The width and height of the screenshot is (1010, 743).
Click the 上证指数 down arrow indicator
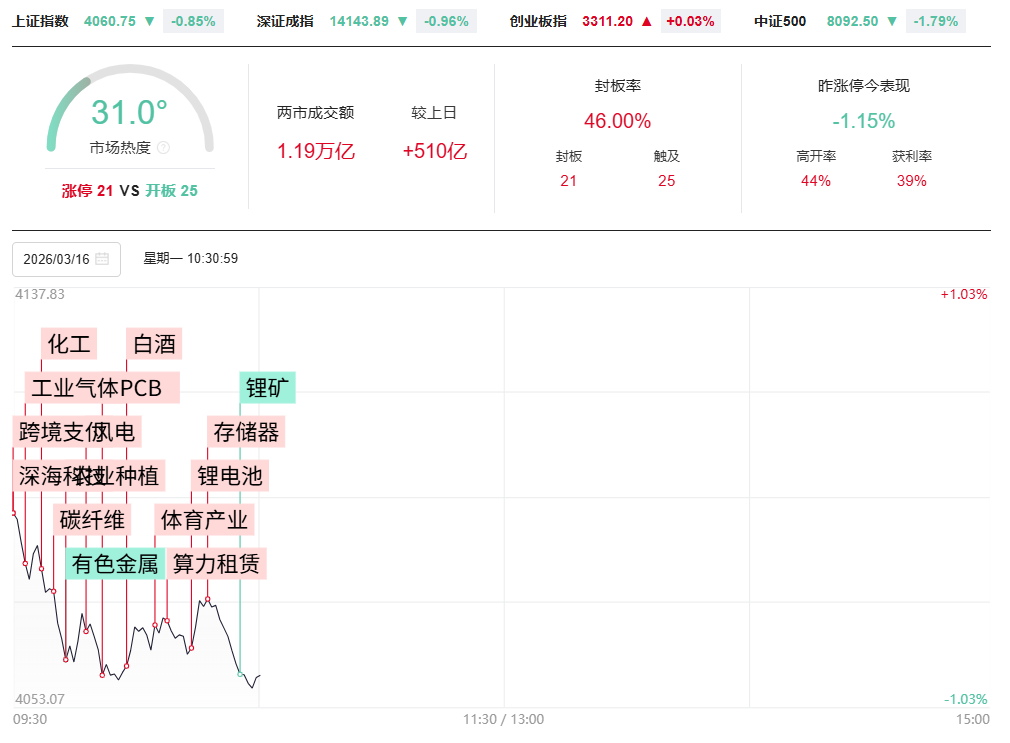pyautogui.click(x=149, y=21)
